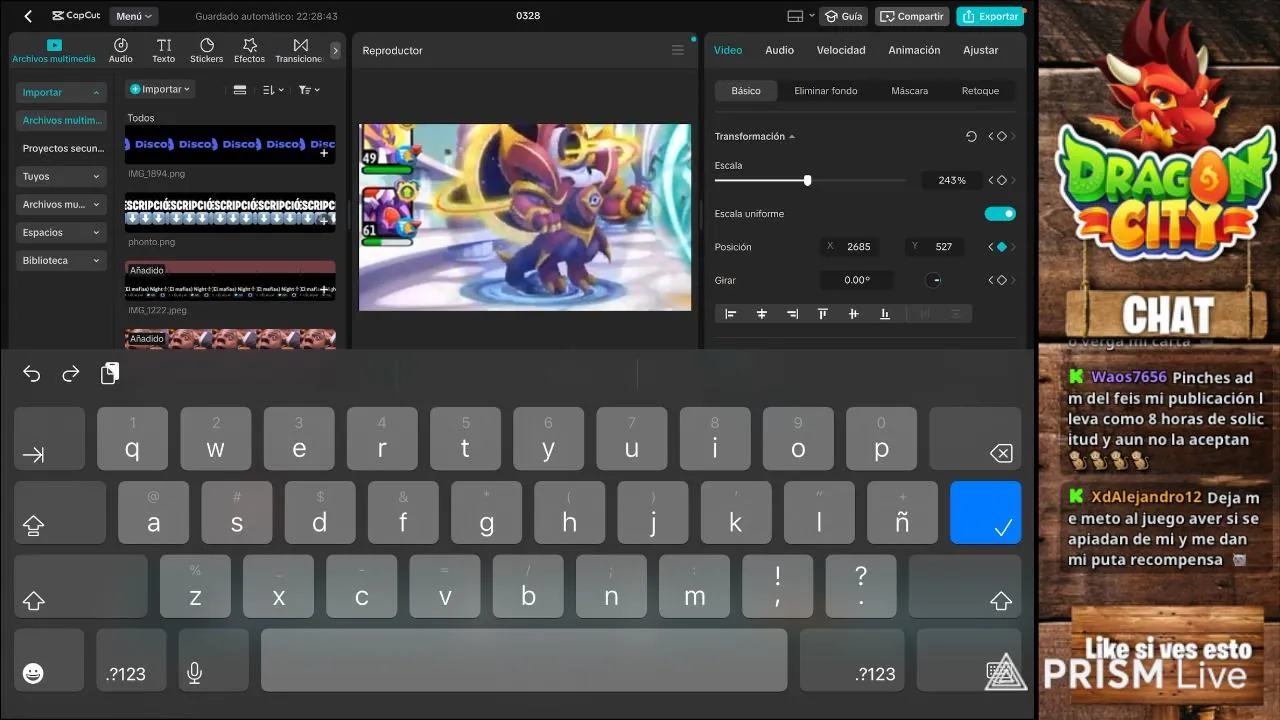Expand the Tuyos sidebar section
Viewport: 1280px width, 720px height.
[61, 176]
